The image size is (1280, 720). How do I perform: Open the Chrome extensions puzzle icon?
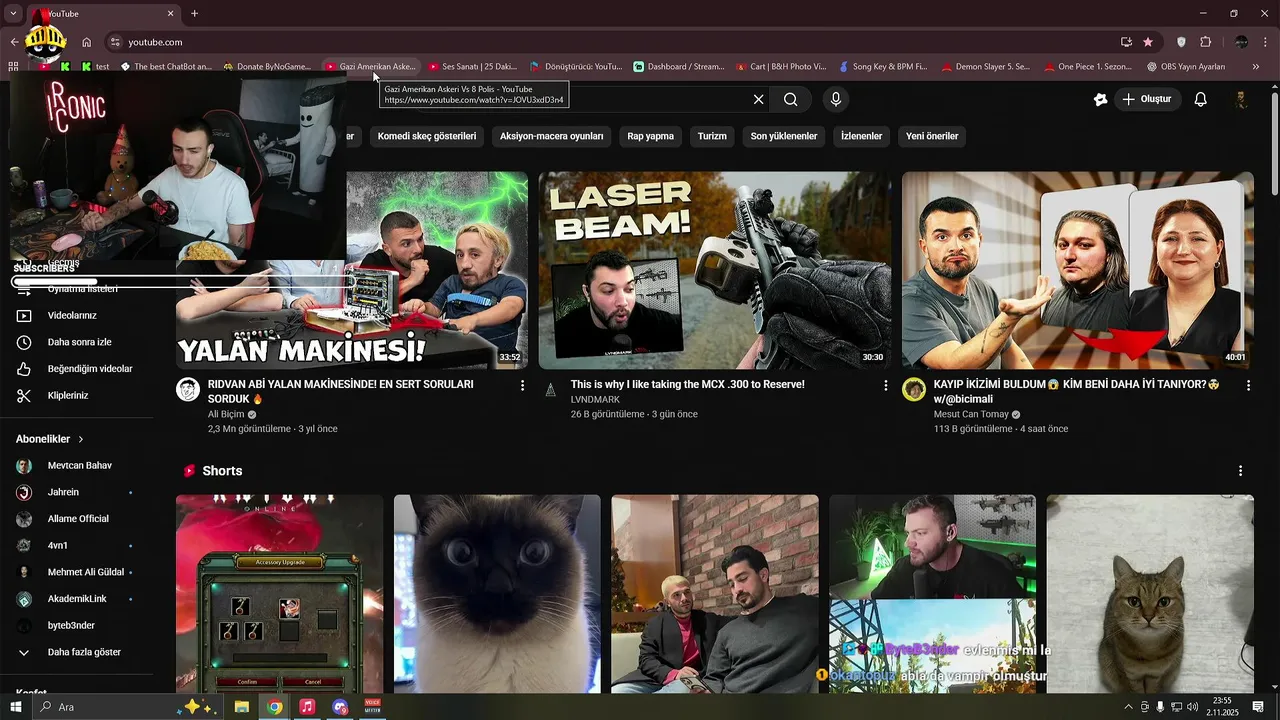[x=1205, y=42]
